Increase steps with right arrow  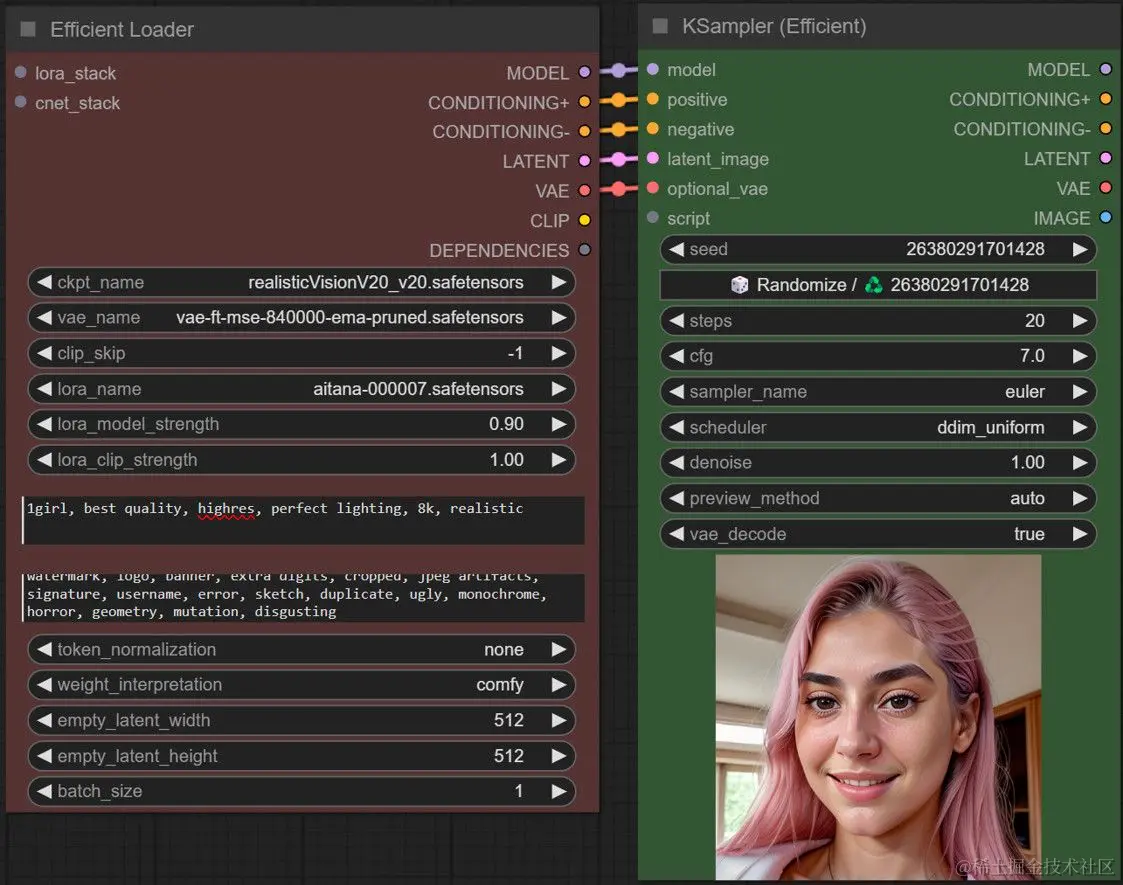tap(1079, 321)
